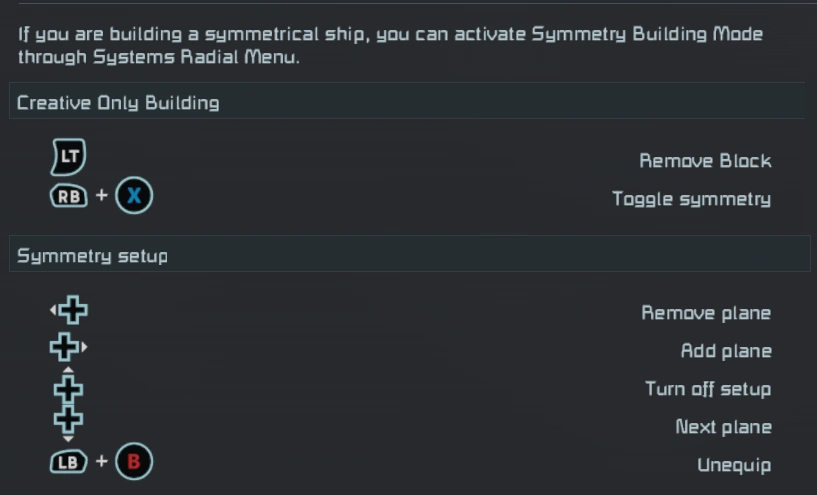The width and height of the screenshot is (817, 495).
Task: Select the Add plane label
Action: (x=726, y=351)
